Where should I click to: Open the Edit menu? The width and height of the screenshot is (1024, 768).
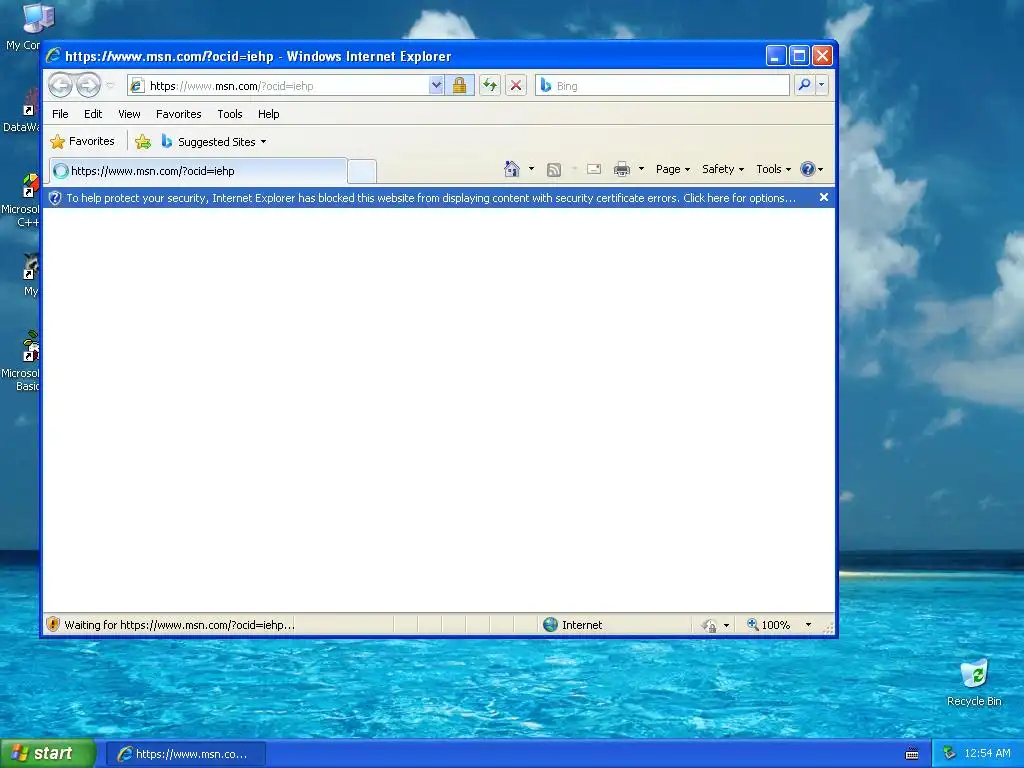93,114
